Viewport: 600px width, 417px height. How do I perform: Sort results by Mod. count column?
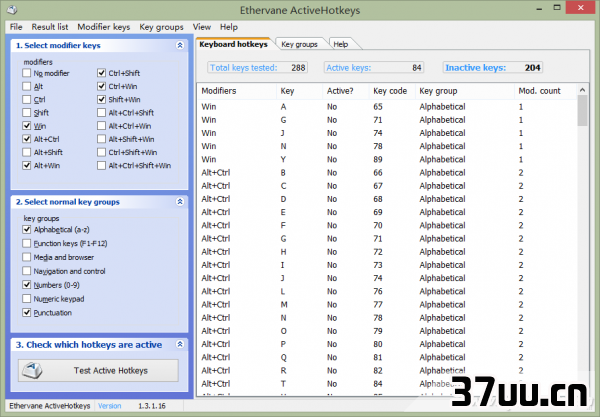tap(545, 91)
